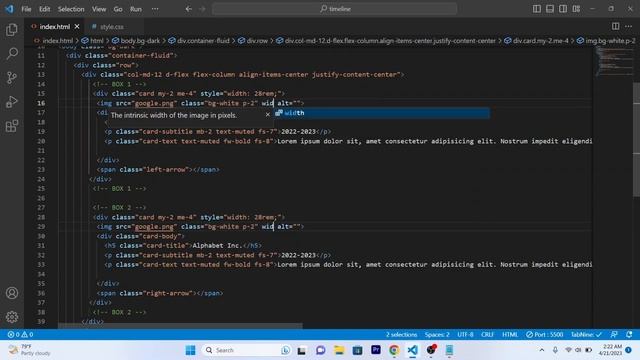Viewport: 640px width, 360px height.
Task: Open the Edit menu
Action: click(44, 9)
